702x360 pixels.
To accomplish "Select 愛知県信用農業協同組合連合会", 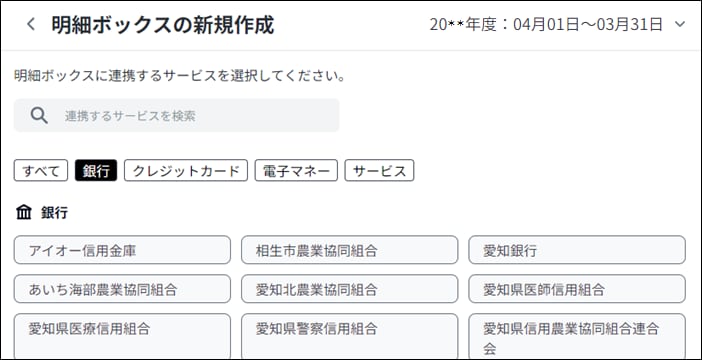I will pyautogui.click(x=577, y=336).
